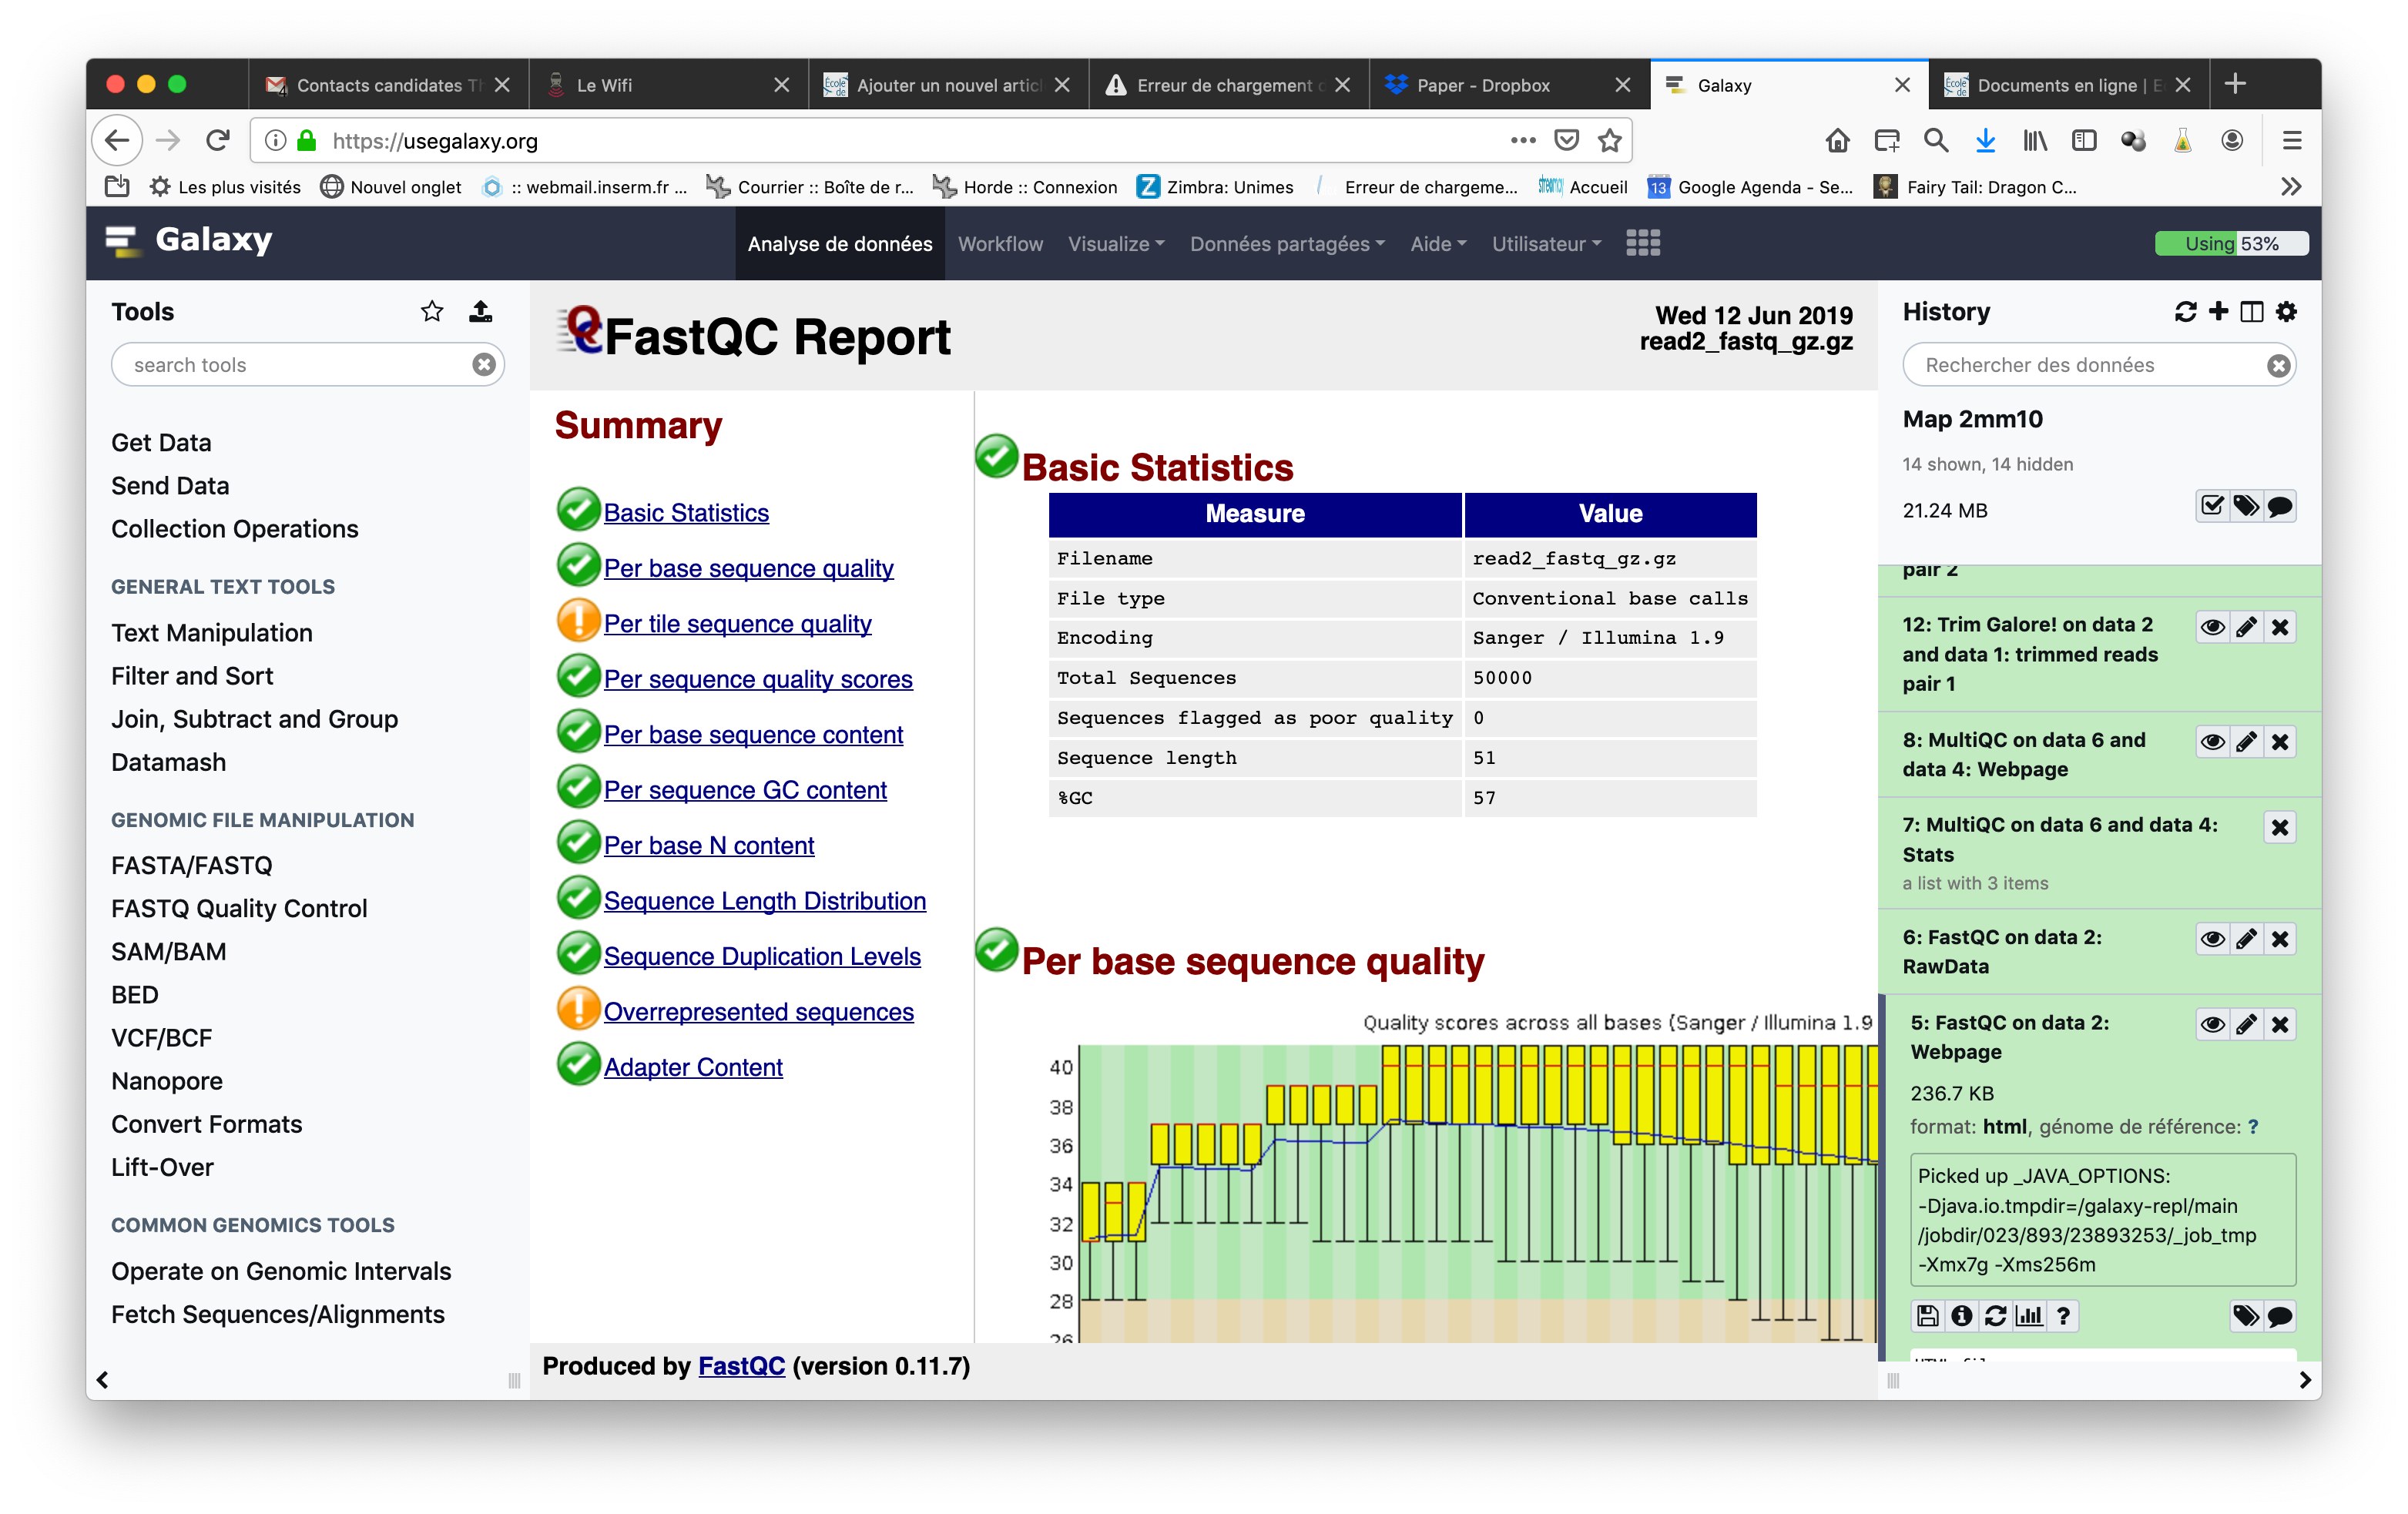View data of FastQC RawData dataset 6
2408x1514 pixels.
pos(2212,939)
